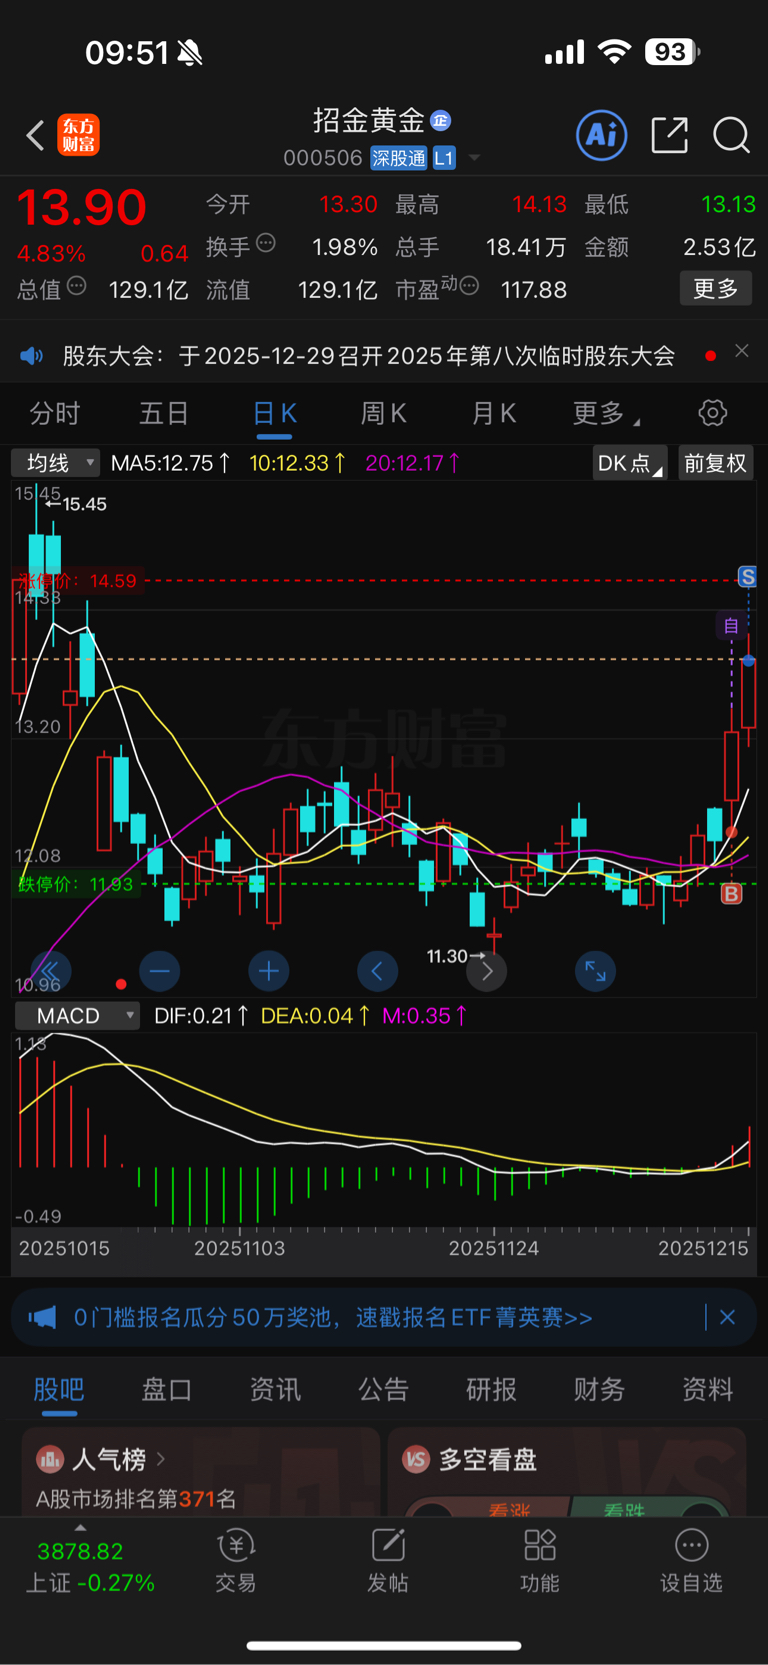Tap the MA5:12.75 value
This screenshot has width=768, height=1665.
tap(170, 463)
